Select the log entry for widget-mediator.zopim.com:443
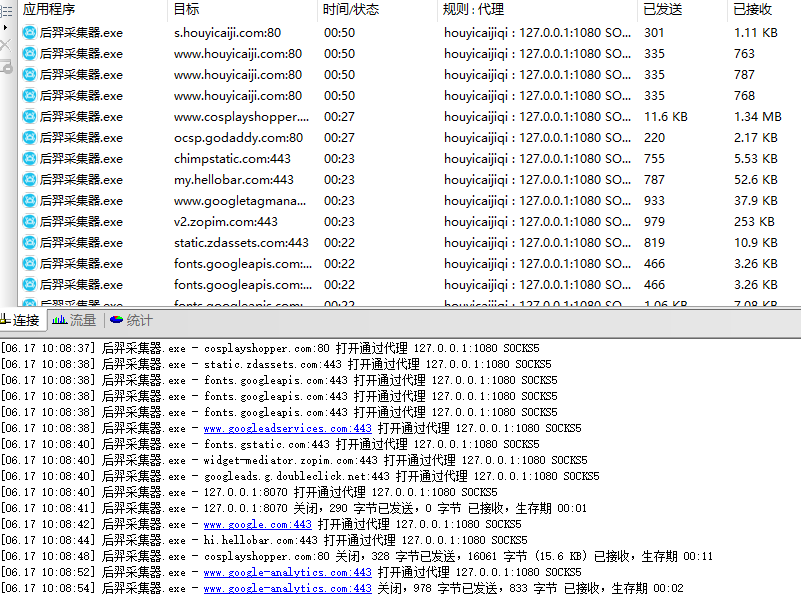 (294, 460)
